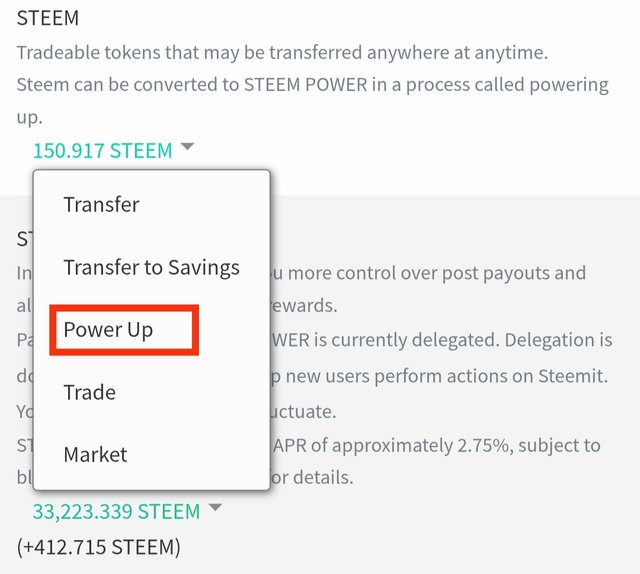
Task: Open the 150.917 STEEM balance dropdown
Action: (x=103, y=150)
